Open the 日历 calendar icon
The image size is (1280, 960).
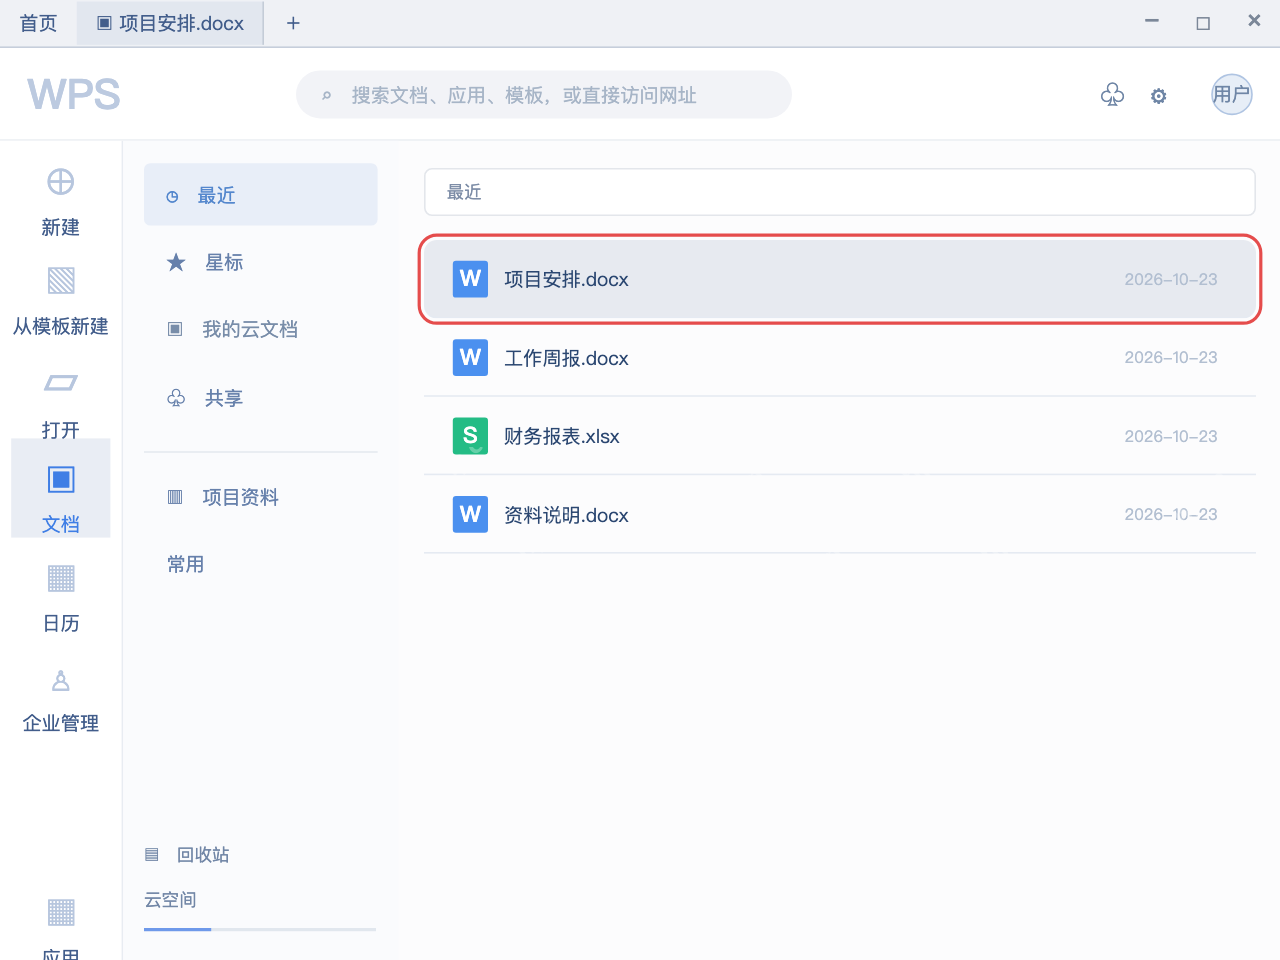61,578
